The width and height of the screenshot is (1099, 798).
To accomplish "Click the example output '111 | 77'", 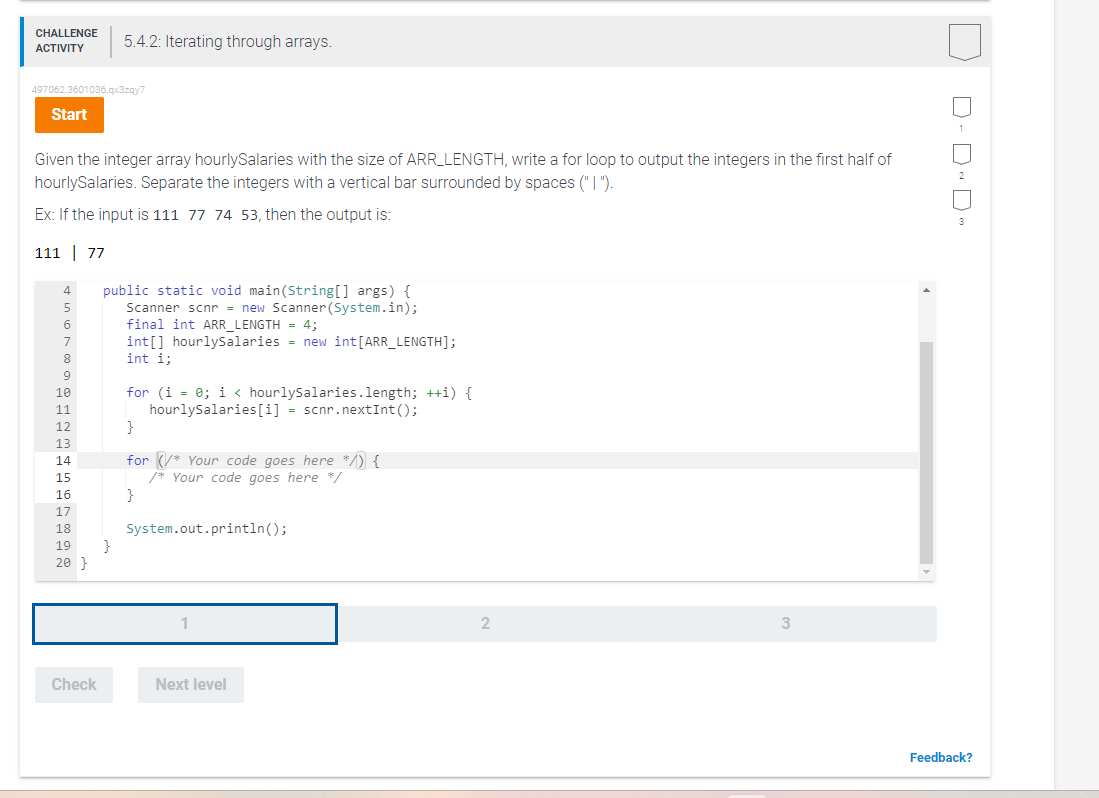I will (x=69, y=253).
